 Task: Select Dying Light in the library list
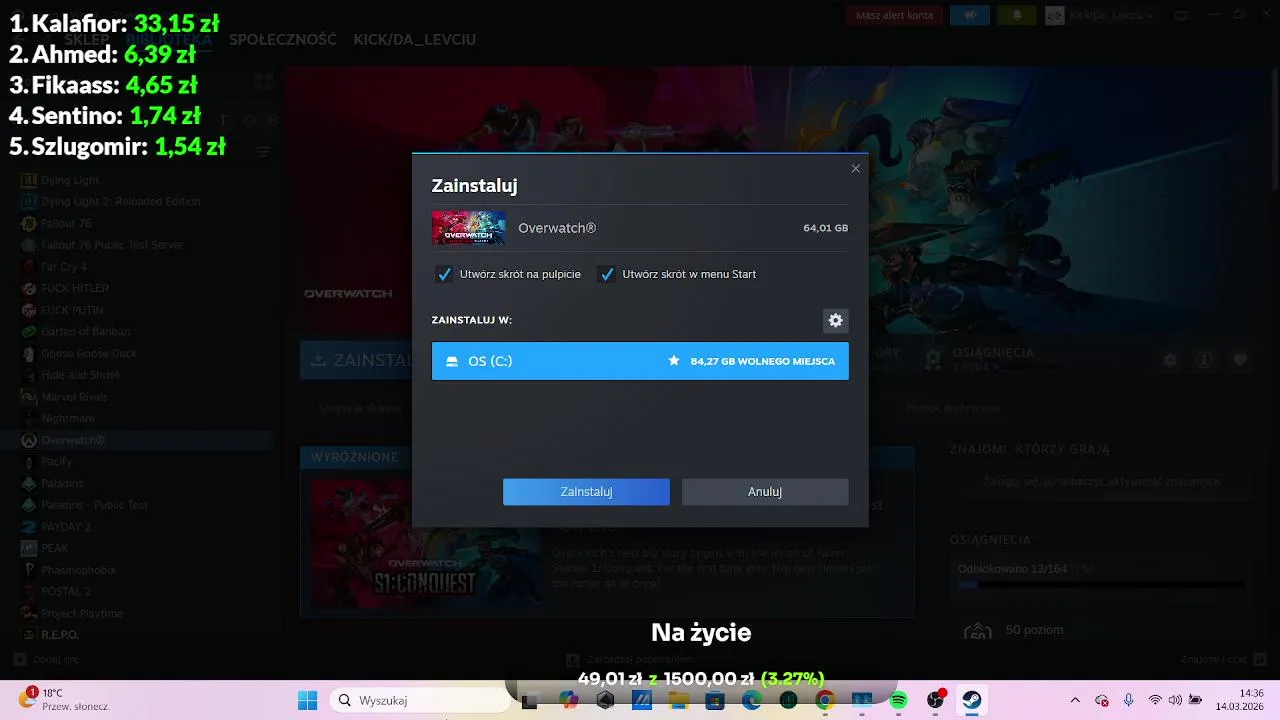click(x=70, y=180)
